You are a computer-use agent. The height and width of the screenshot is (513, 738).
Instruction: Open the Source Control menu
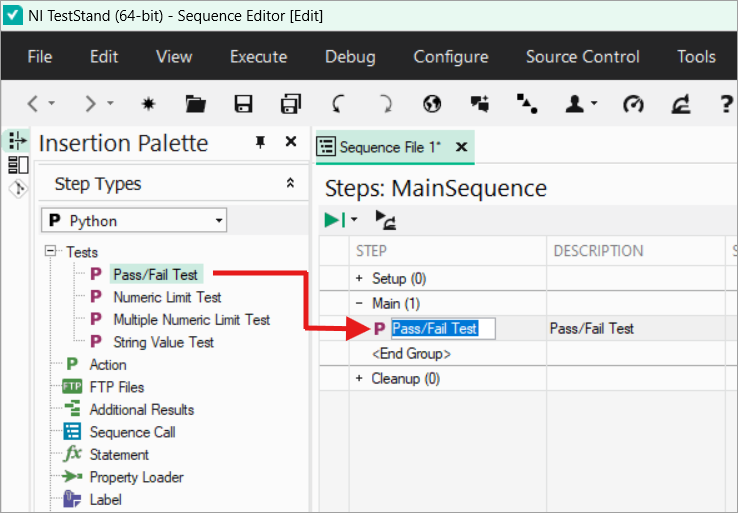[583, 57]
